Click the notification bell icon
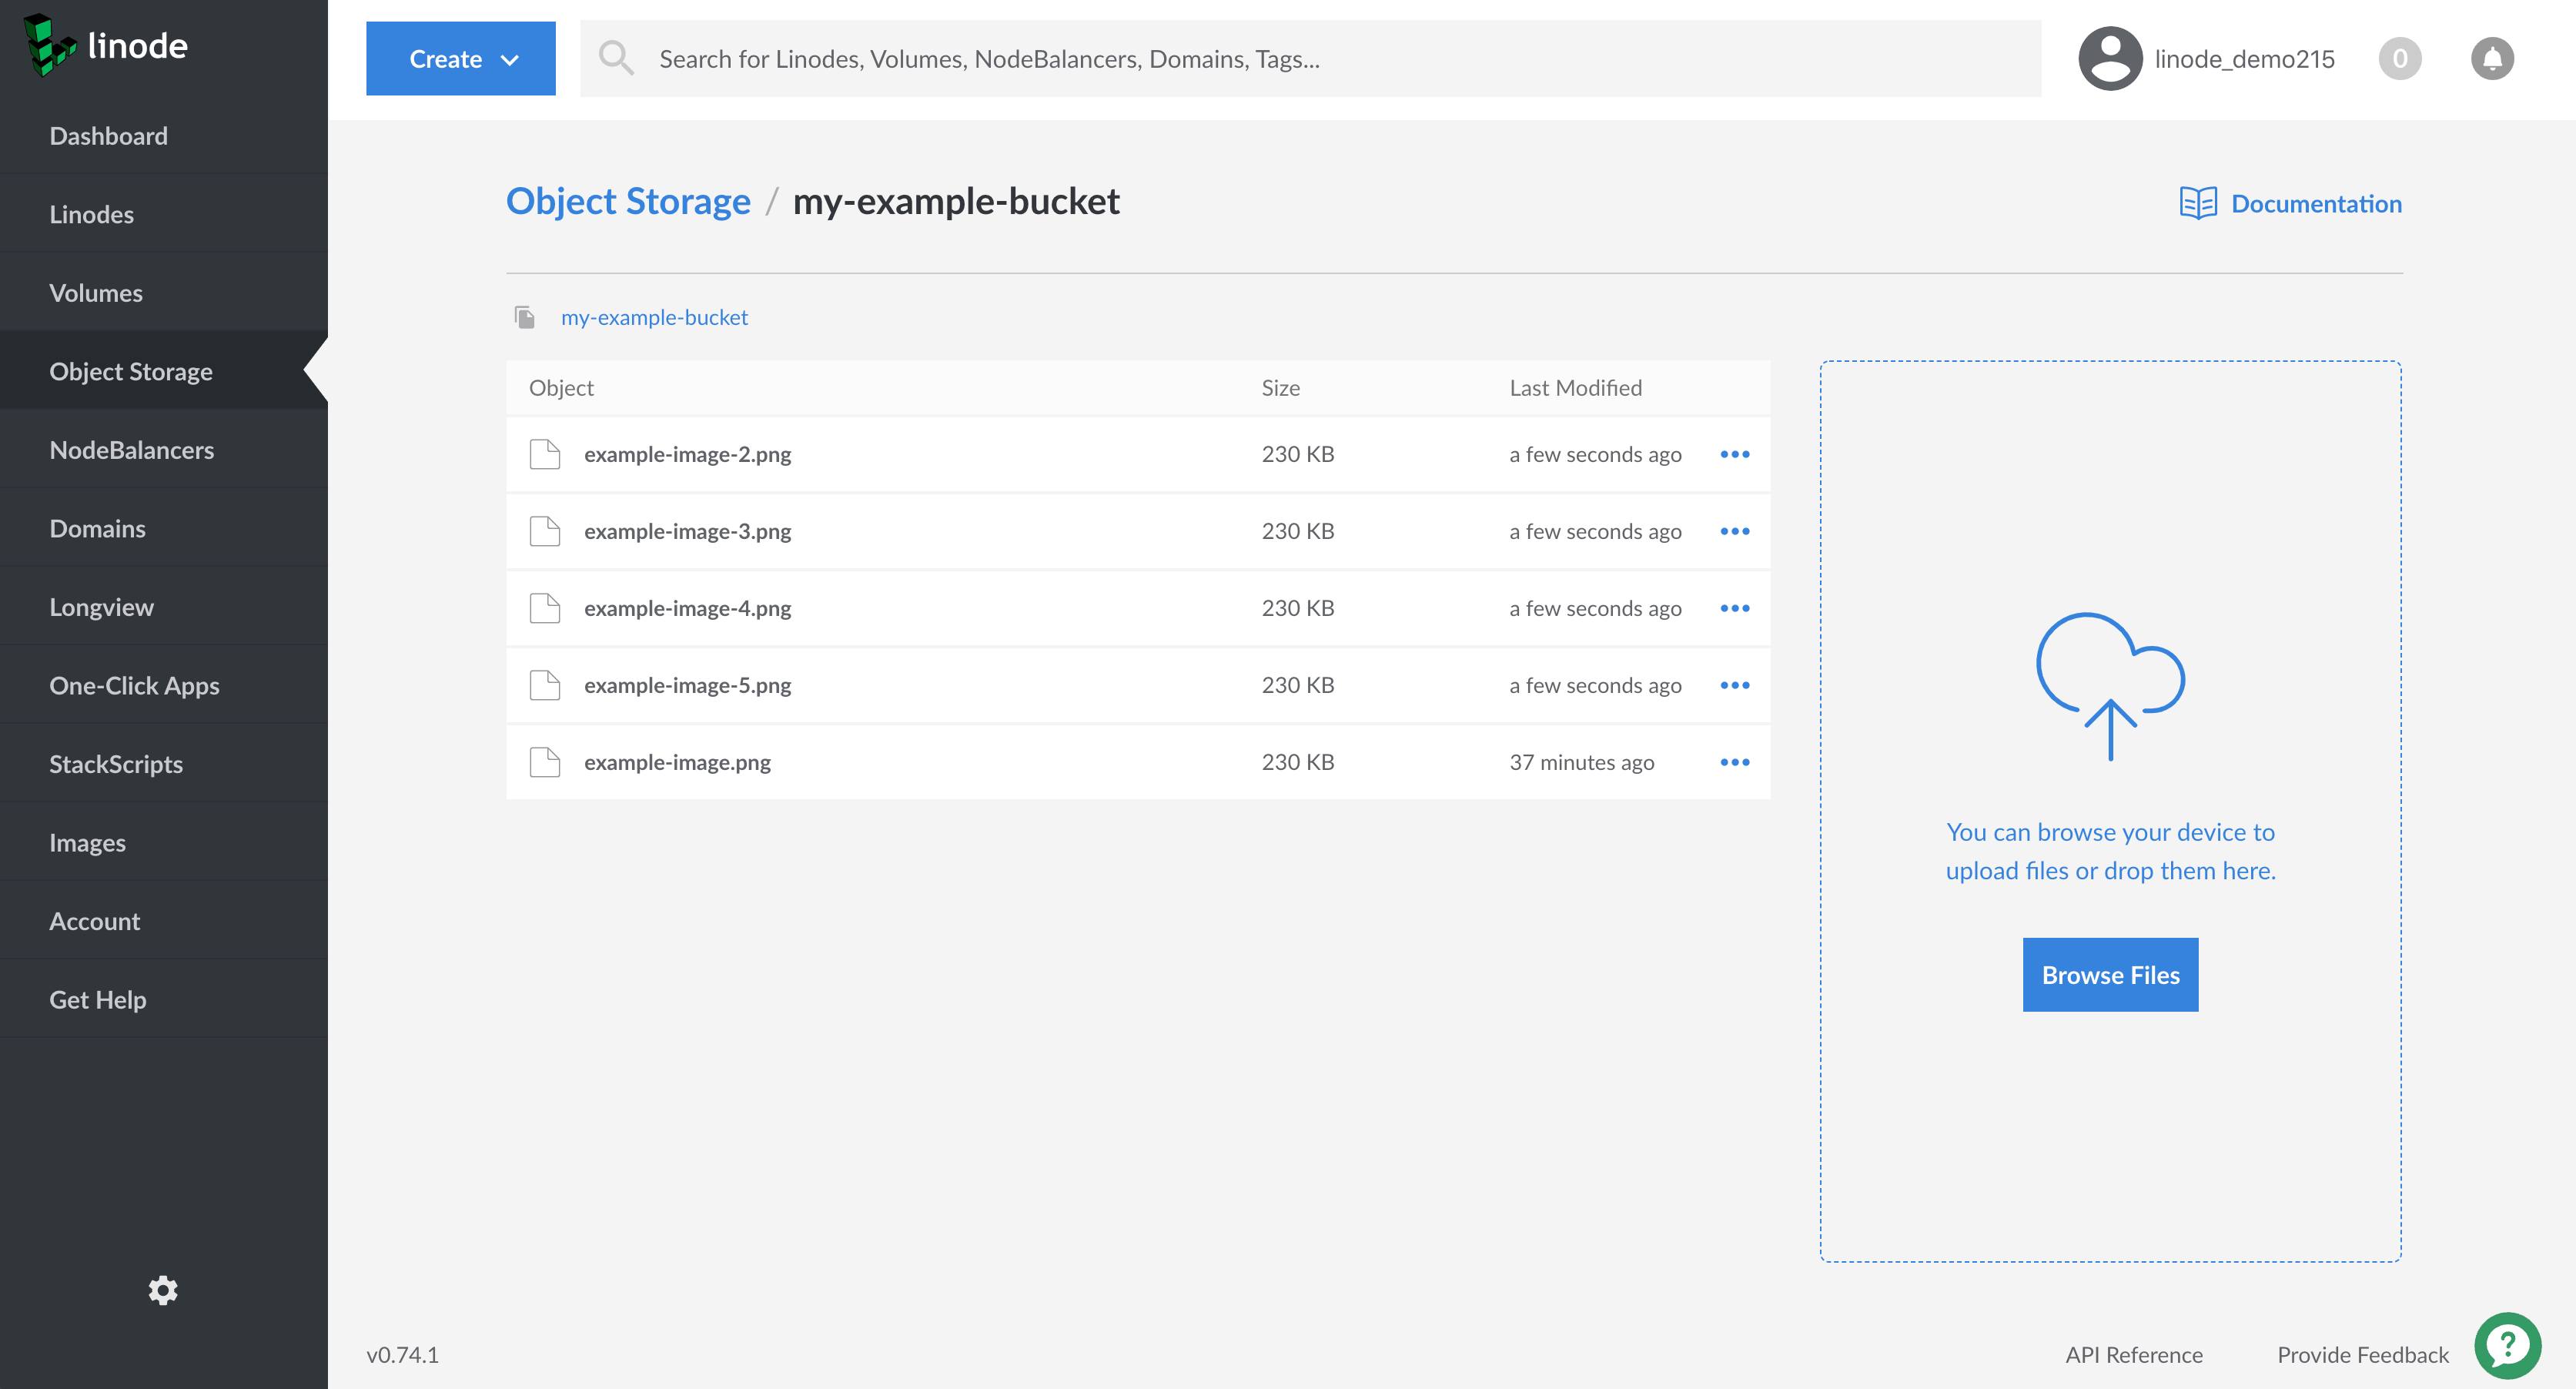This screenshot has height=1389, width=2576. (x=2492, y=59)
